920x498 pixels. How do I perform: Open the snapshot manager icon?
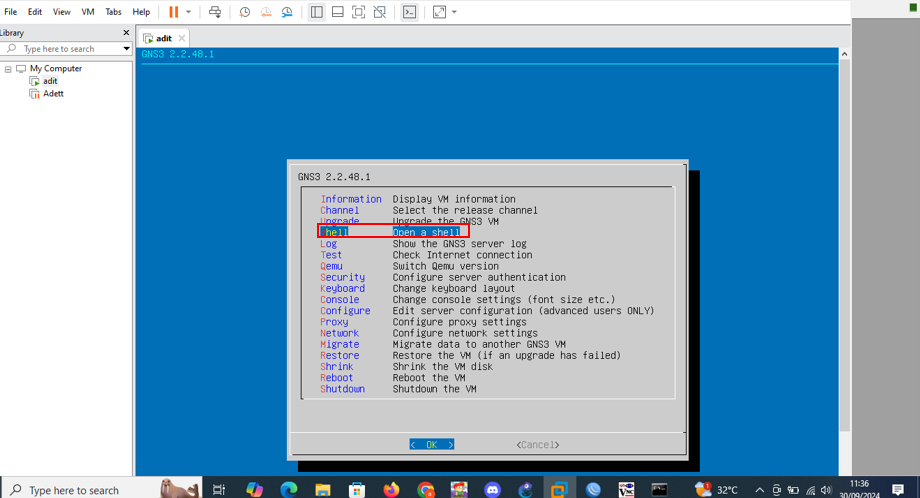pyautogui.click(x=287, y=12)
